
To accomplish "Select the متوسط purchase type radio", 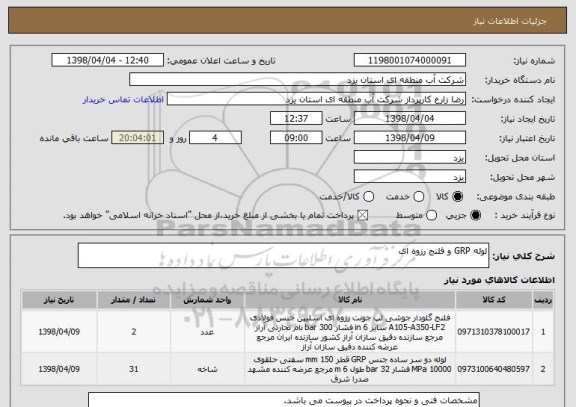I will coord(431,215).
